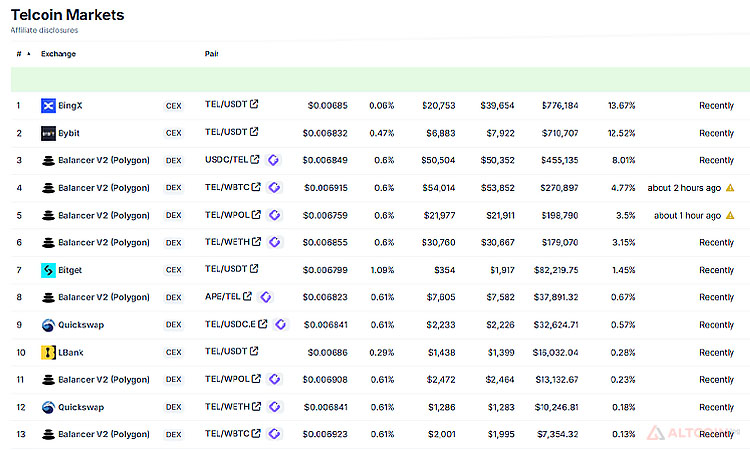
Task: Click the about 1 hour ago text
Action: (x=687, y=216)
